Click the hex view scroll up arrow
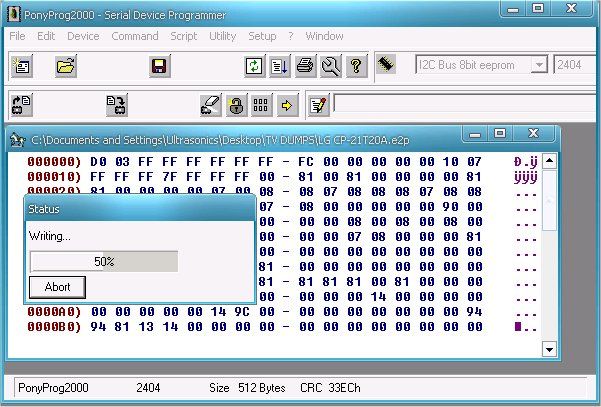 (x=549, y=161)
